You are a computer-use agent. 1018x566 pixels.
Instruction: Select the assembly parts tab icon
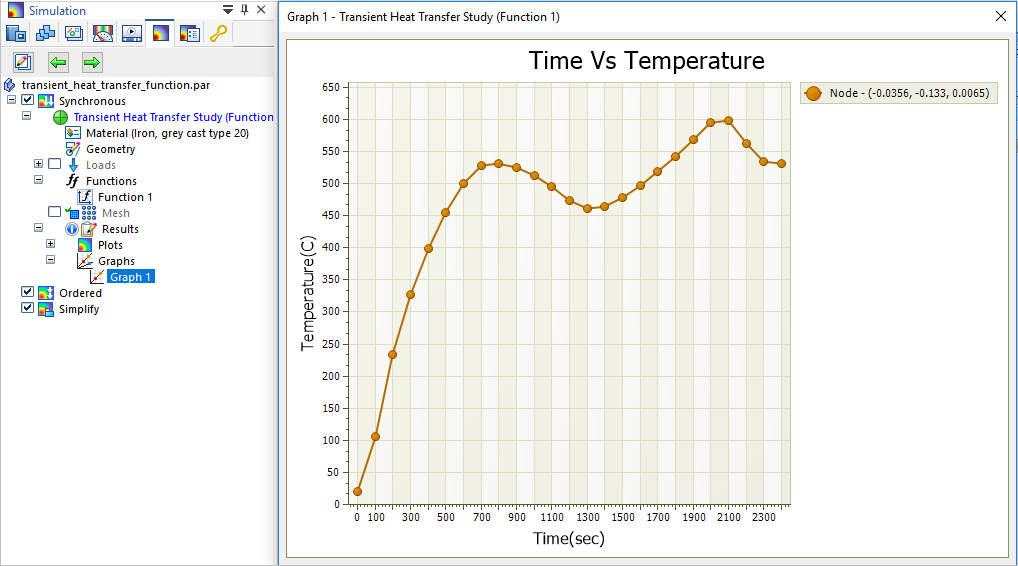tap(45, 33)
